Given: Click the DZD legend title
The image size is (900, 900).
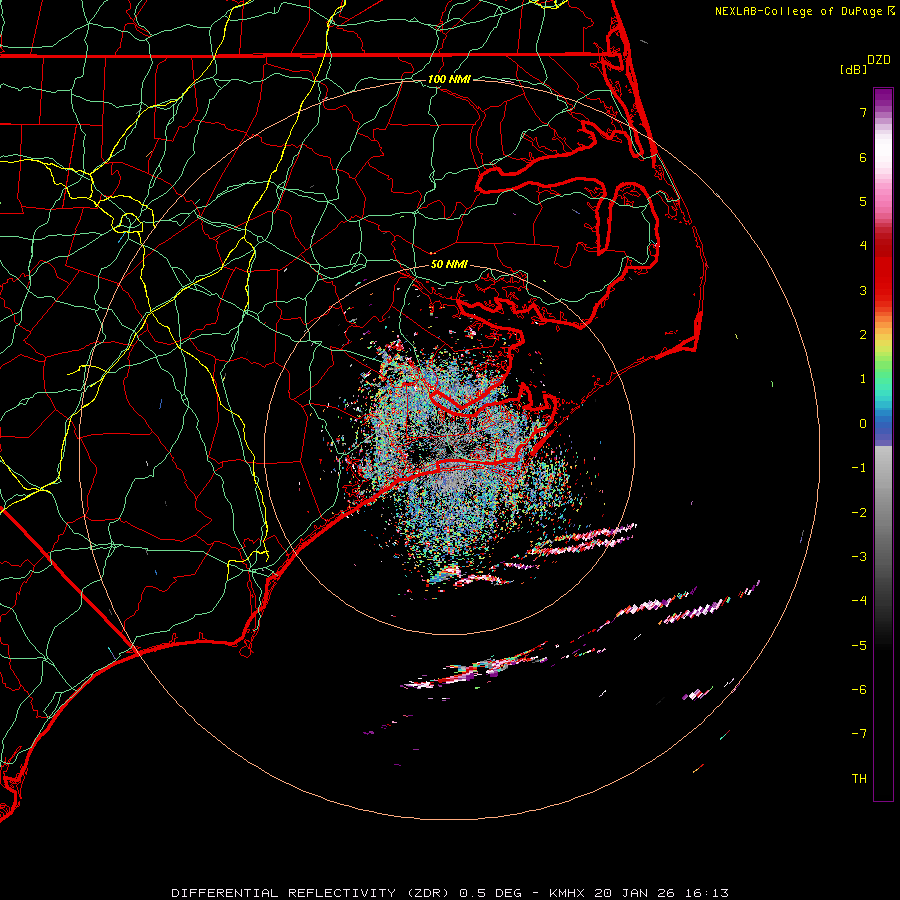Looking at the screenshot, I should (x=879, y=60).
